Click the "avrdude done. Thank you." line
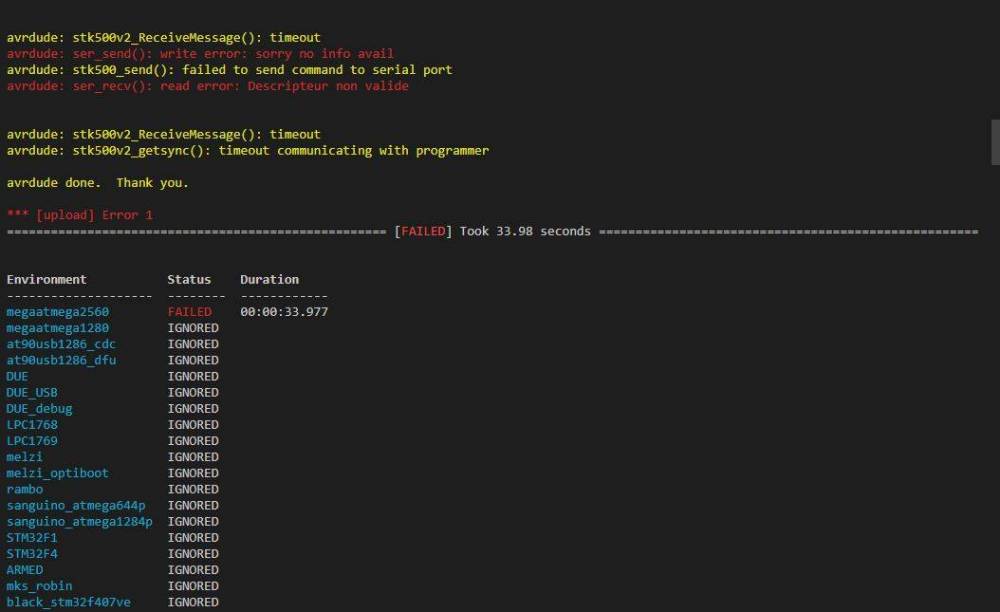Image resolution: width=1000 pixels, height=612 pixels. click(x=97, y=183)
